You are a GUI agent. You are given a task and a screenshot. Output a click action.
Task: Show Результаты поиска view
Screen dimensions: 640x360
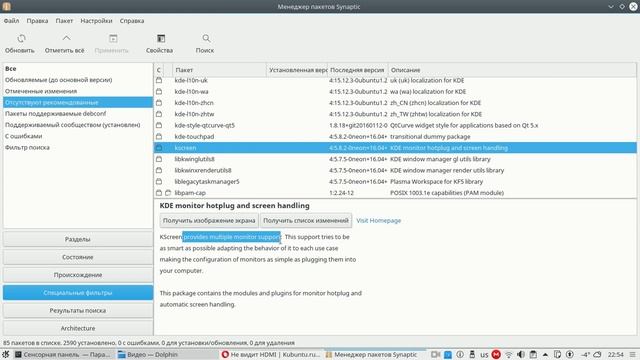[78, 310]
